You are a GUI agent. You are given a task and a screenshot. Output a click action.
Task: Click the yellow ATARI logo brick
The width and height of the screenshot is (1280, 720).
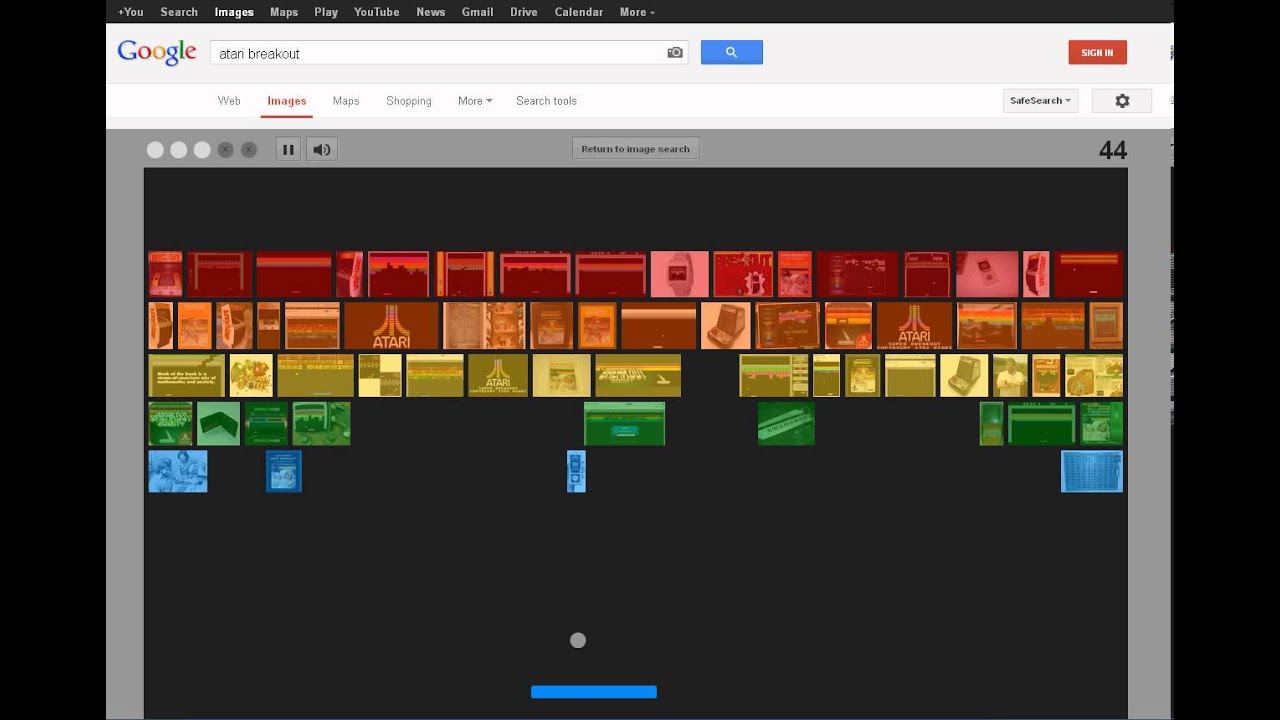(498, 375)
